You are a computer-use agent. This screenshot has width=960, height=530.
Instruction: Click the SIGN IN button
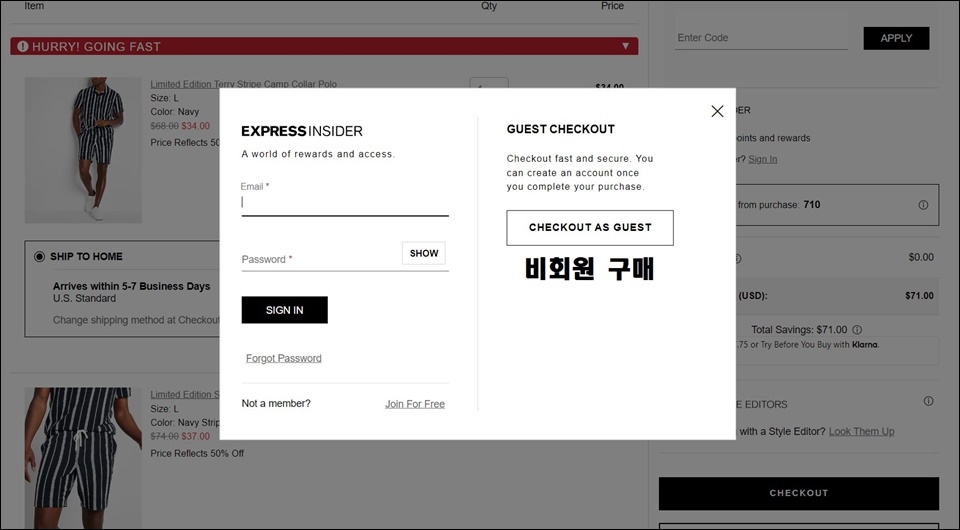(x=284, y=310)
